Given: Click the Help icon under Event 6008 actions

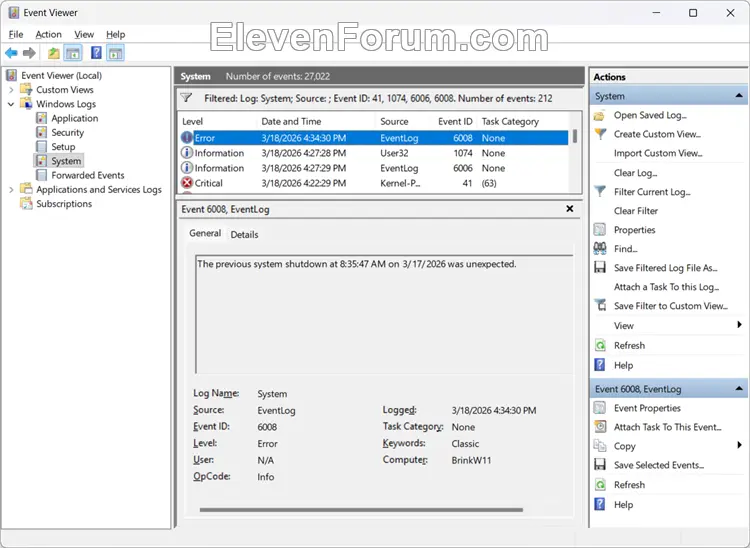Looking at the screenshot, I should click(600, 504).
